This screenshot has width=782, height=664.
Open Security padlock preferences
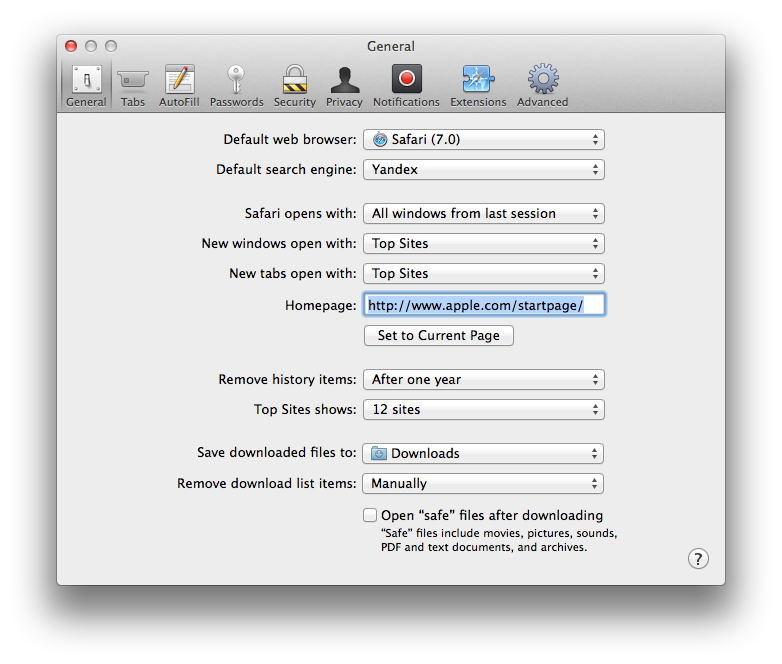pyautogui.click(x=295, y=86)
